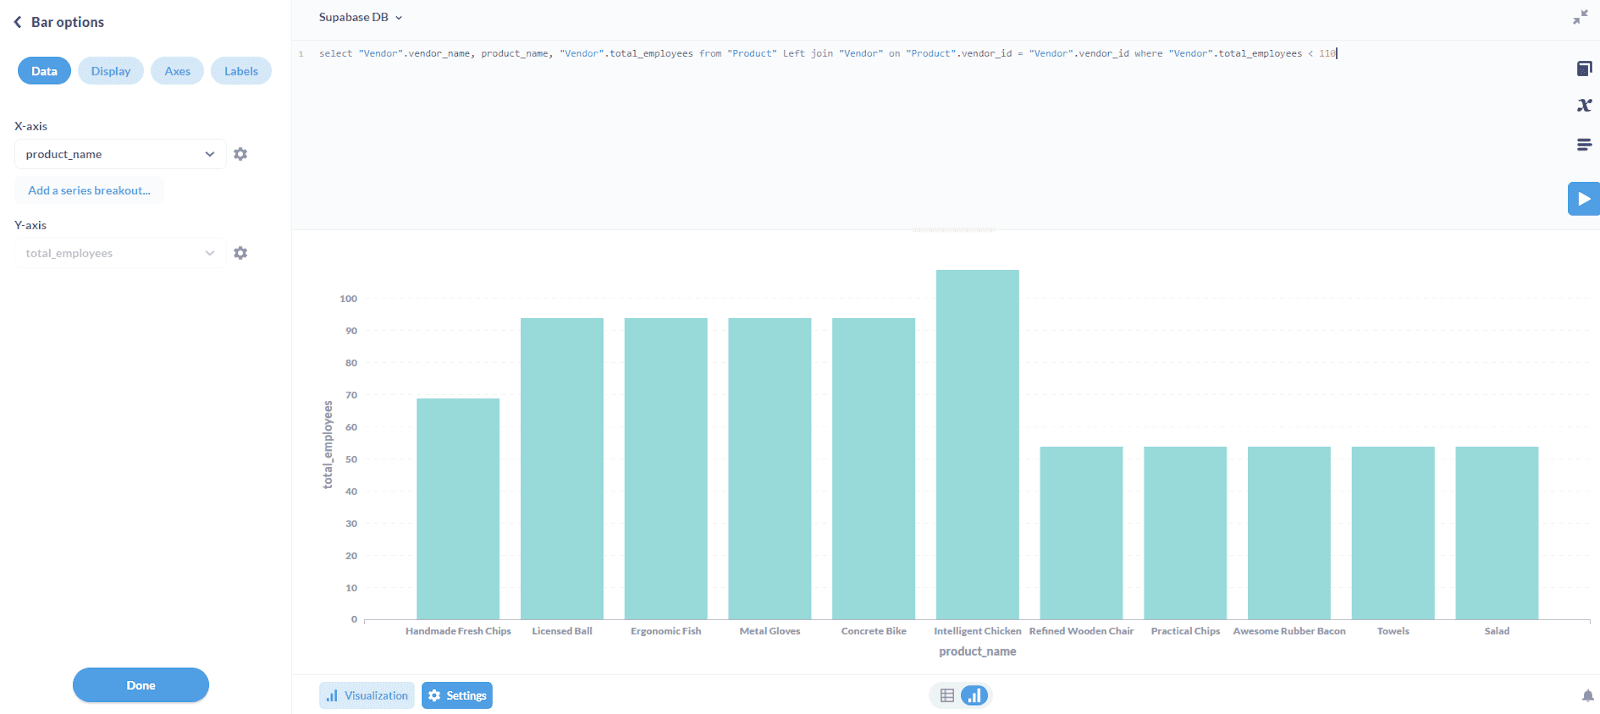Select the Labels tab

tap(241, 71)
